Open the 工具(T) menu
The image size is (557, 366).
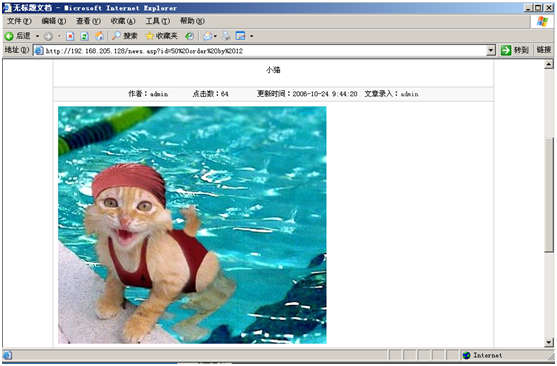click(x=157, y=21)
